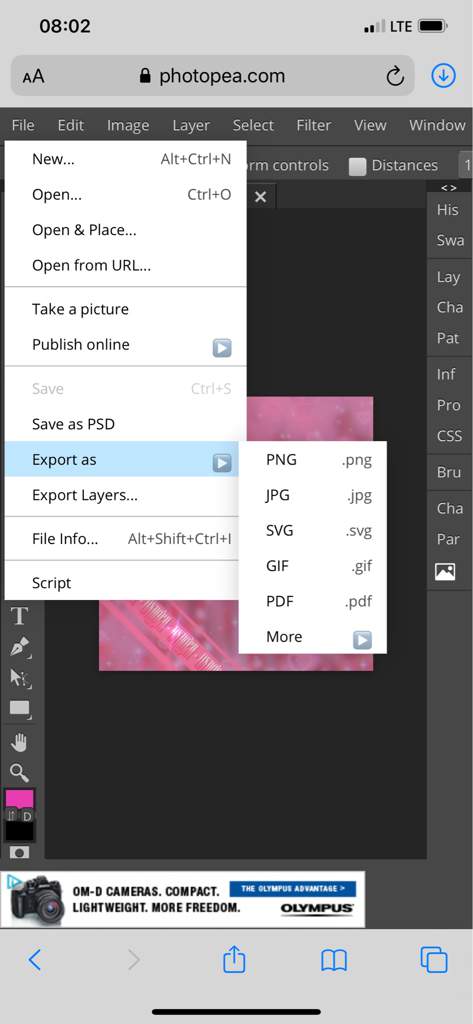The height and width of the screenshot is (1024, 473).
Task: Select the Pen tool
Action: (20, 647)
